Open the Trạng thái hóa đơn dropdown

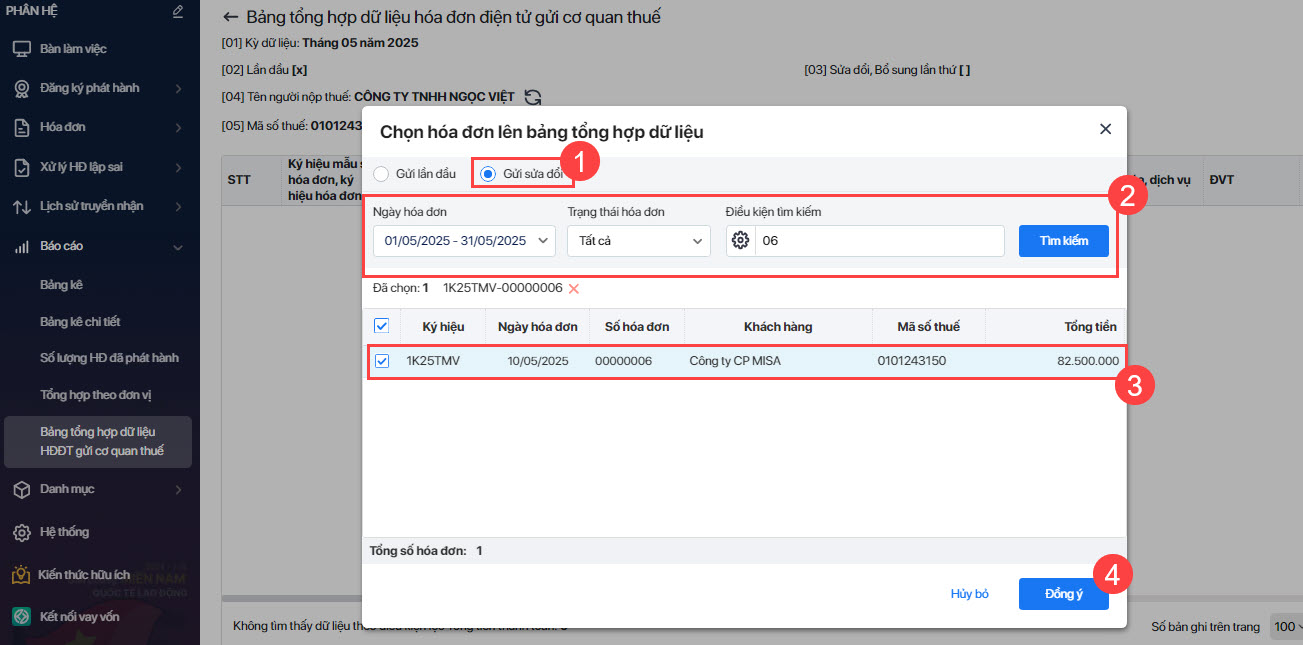pyautogui.click(x=638, y=241)
